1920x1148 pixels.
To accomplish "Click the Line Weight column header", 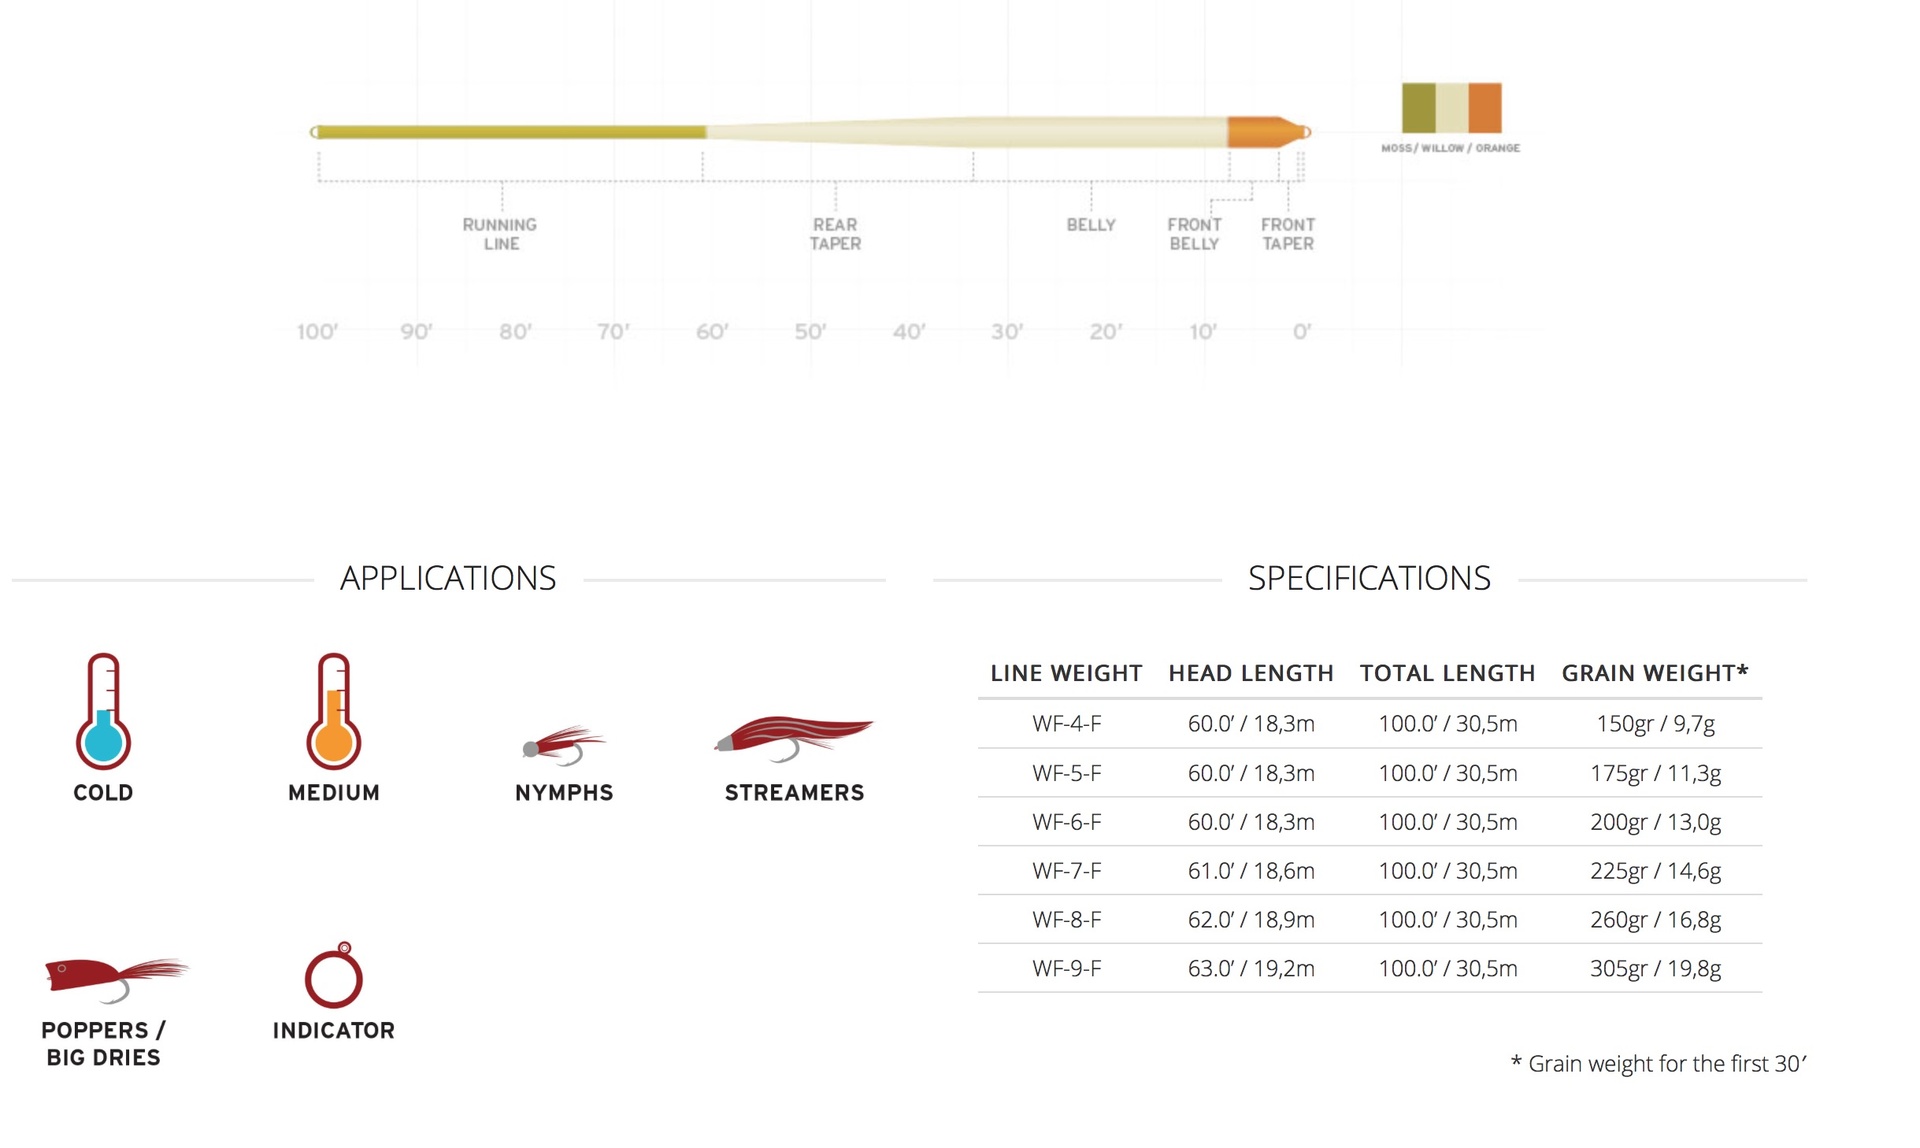I will pos(1066,673).
